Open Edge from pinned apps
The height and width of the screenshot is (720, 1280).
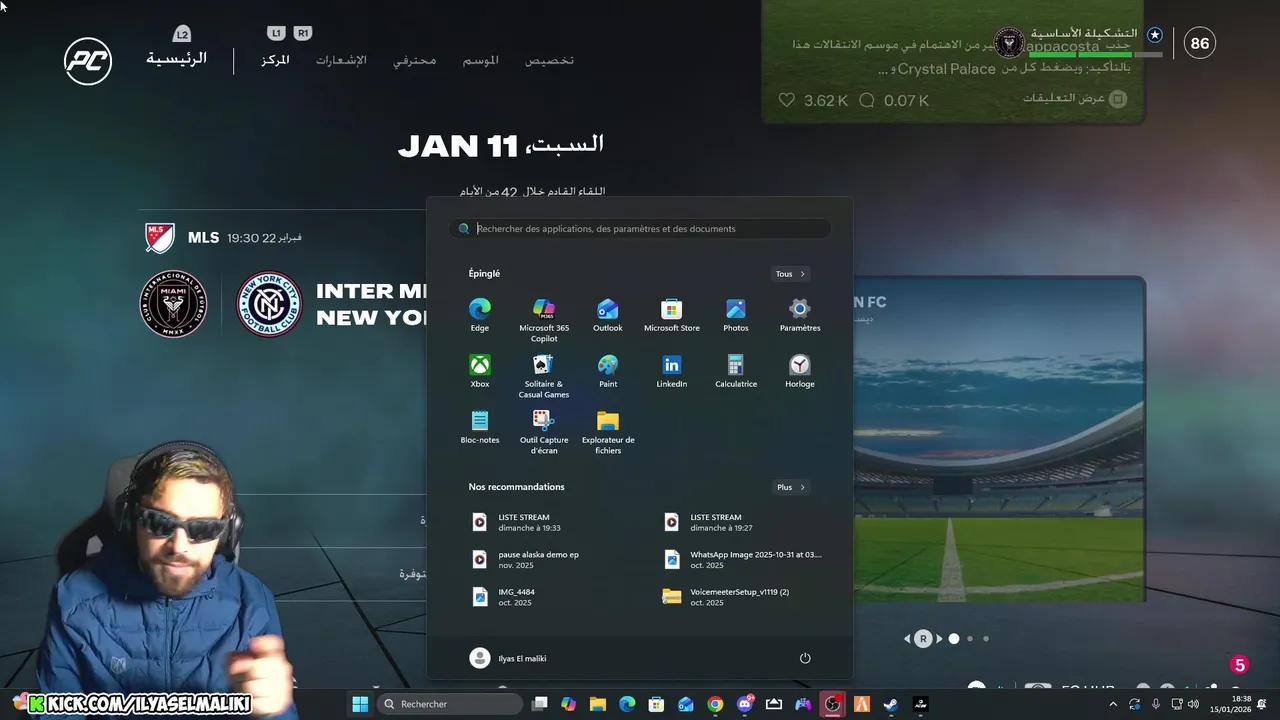coord(480,315)
